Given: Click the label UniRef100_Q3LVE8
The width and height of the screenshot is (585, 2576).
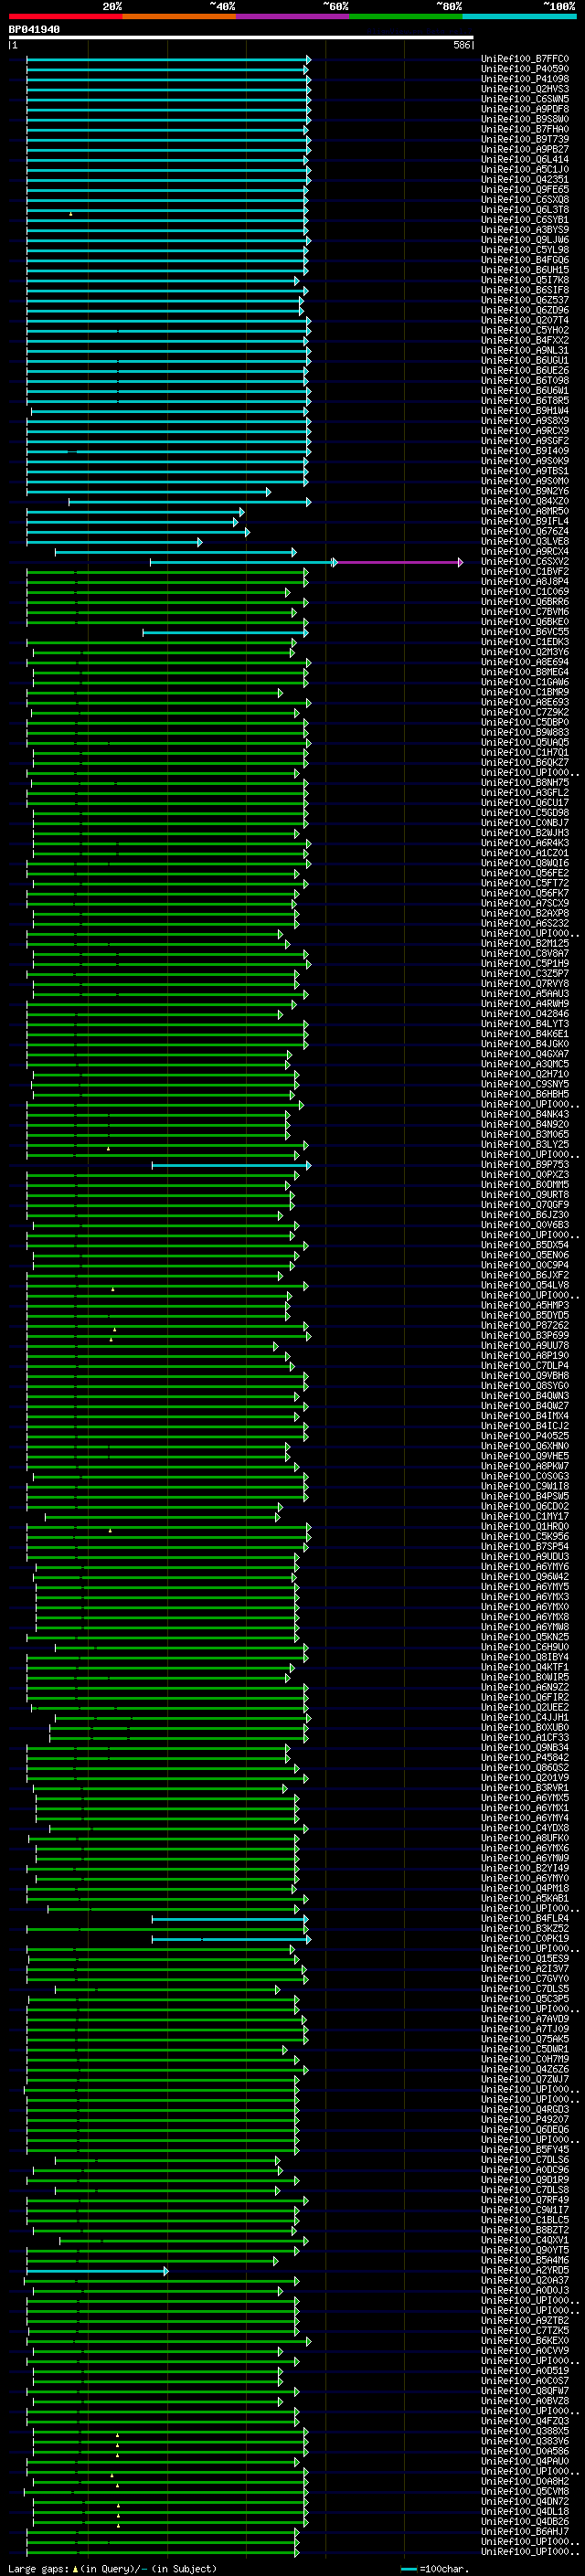Looking at the screenshot, I should (525, 542).
